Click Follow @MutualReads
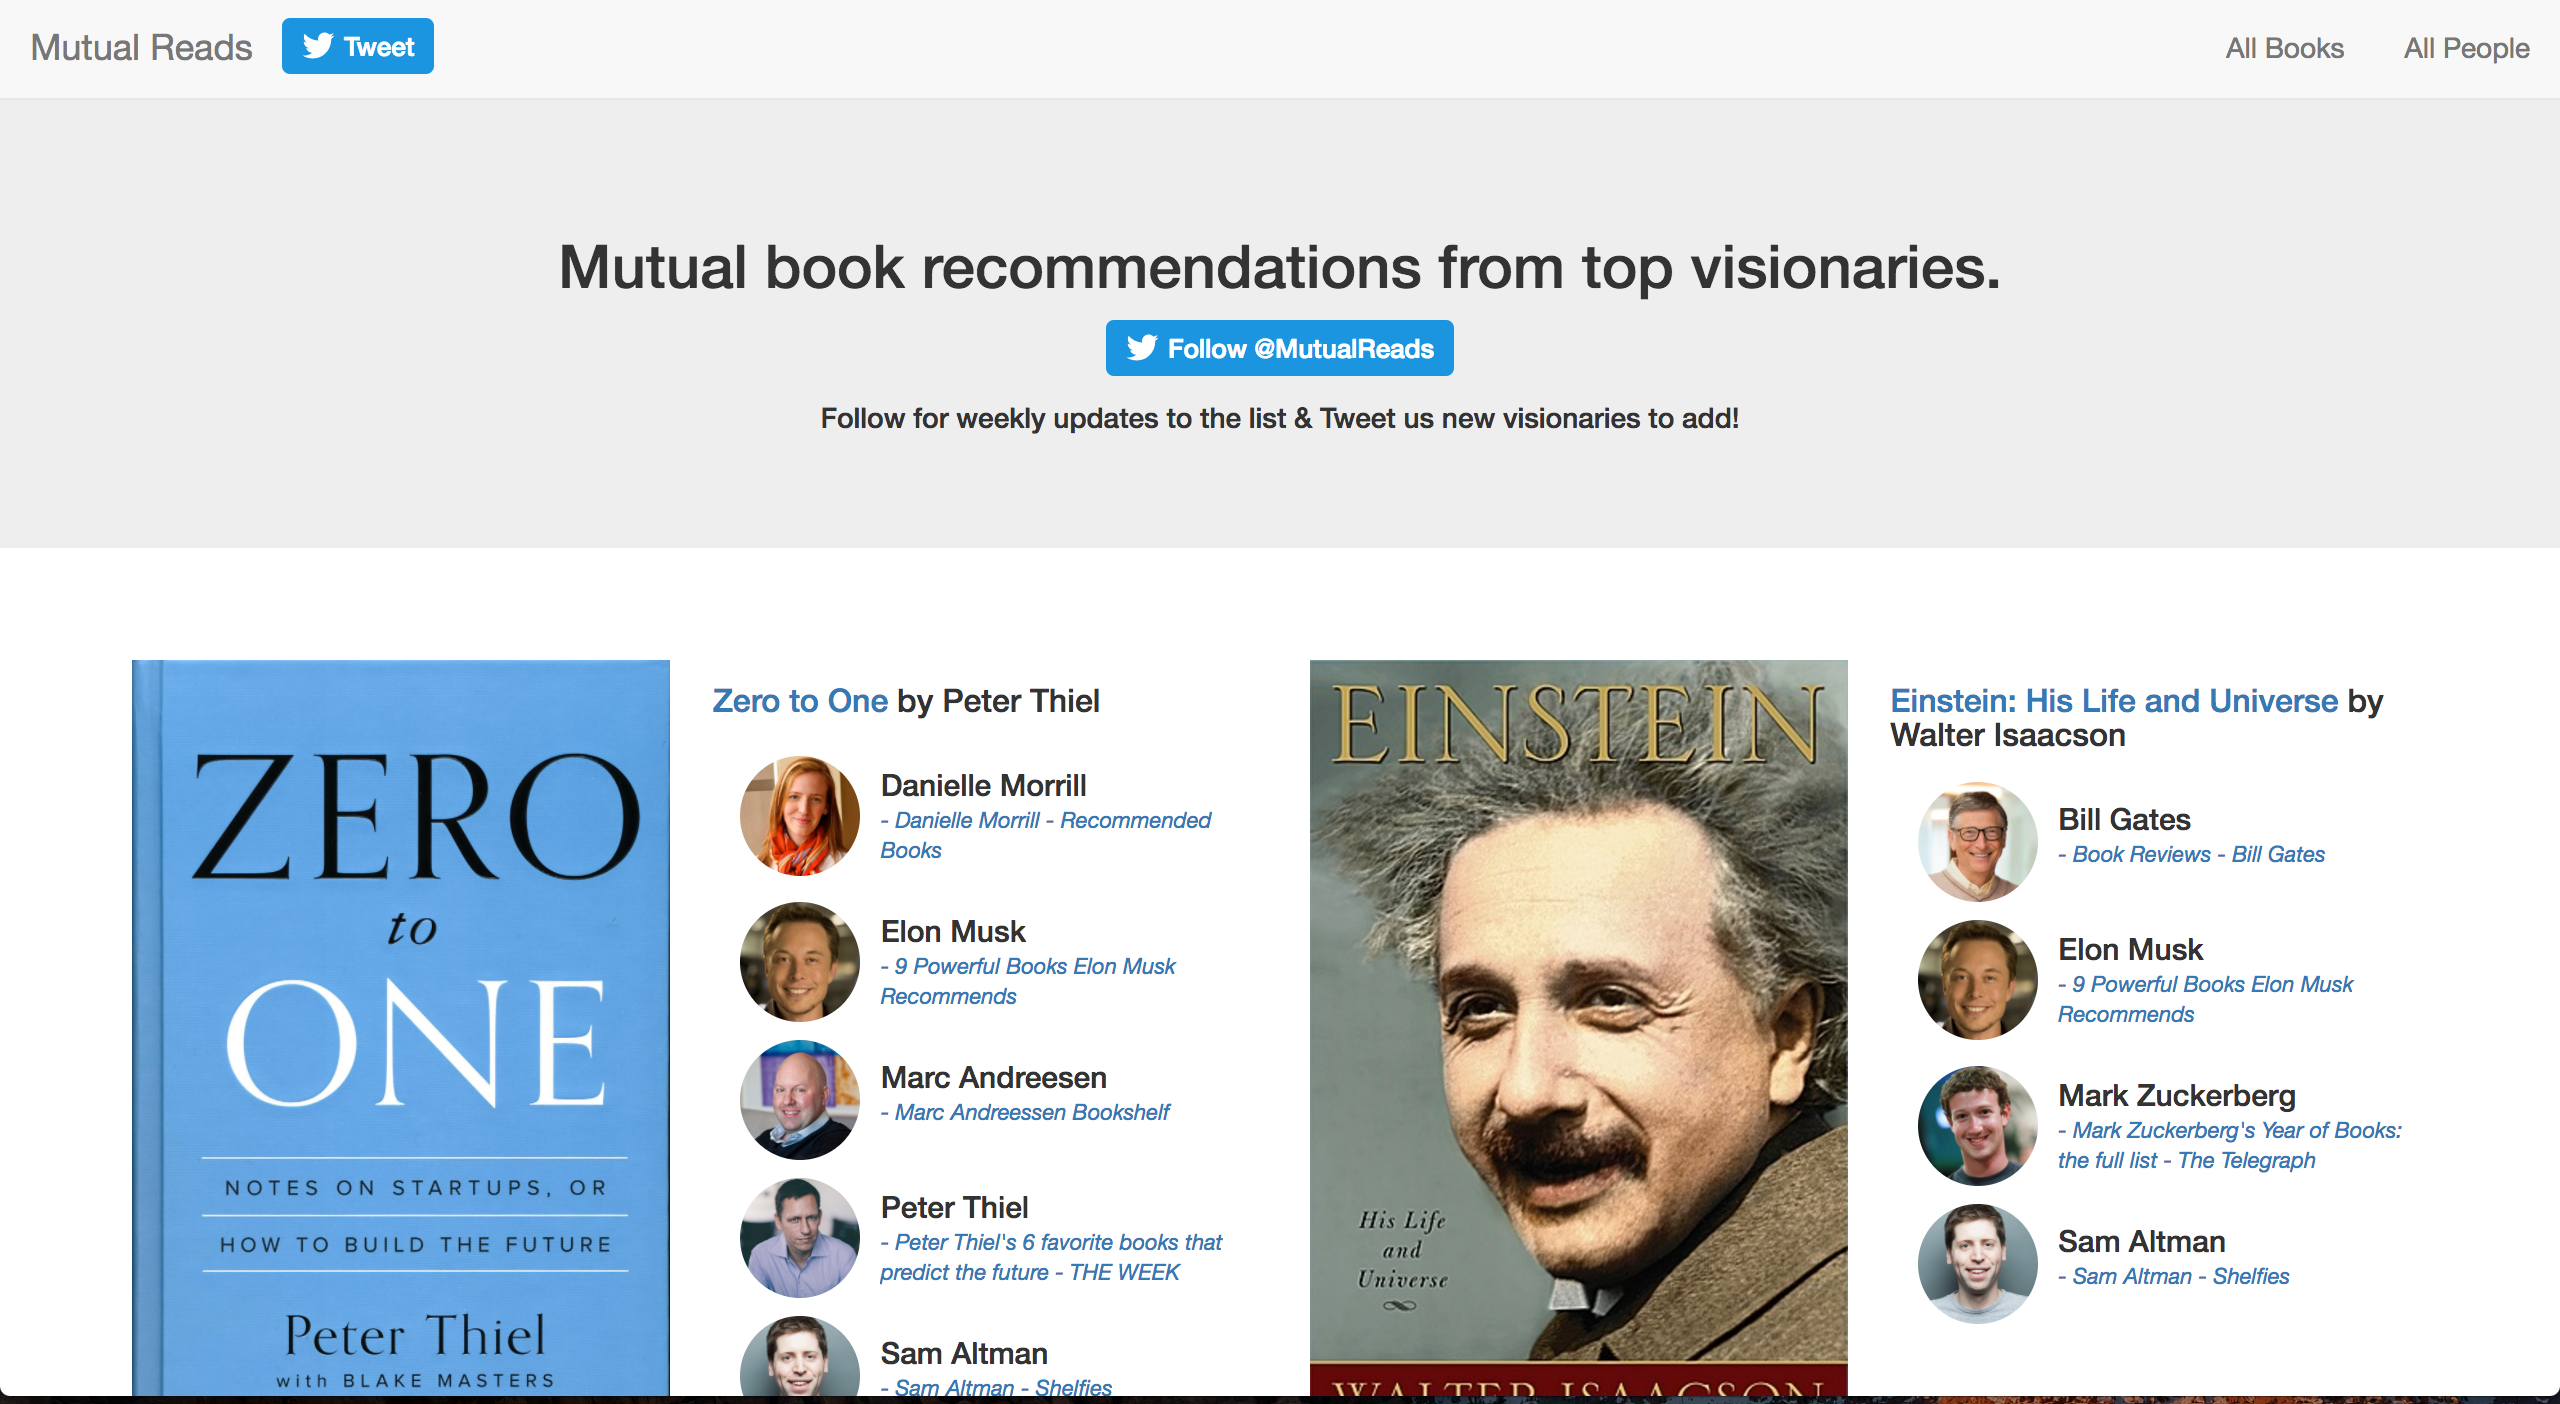 coord(1280,348)
